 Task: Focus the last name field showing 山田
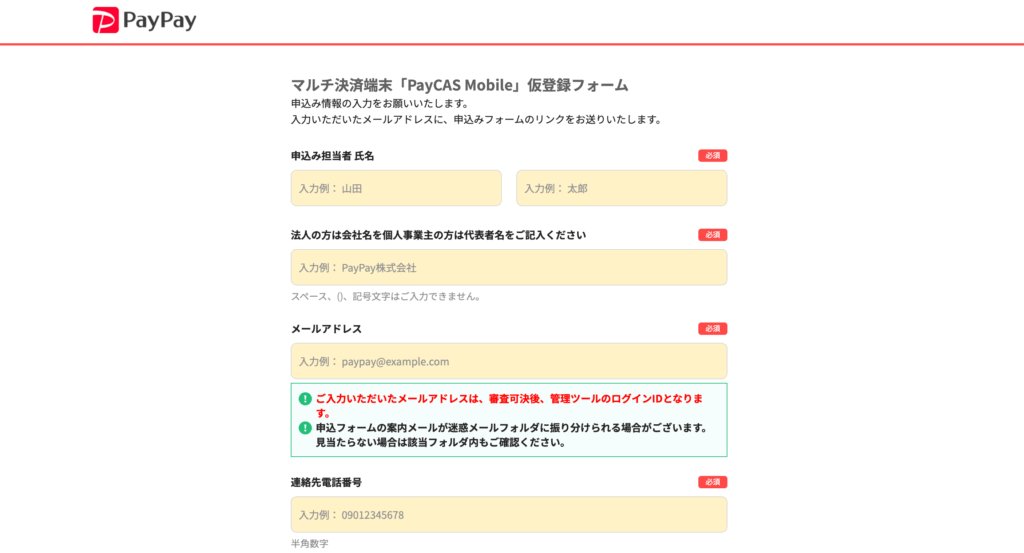click(396, 188)
